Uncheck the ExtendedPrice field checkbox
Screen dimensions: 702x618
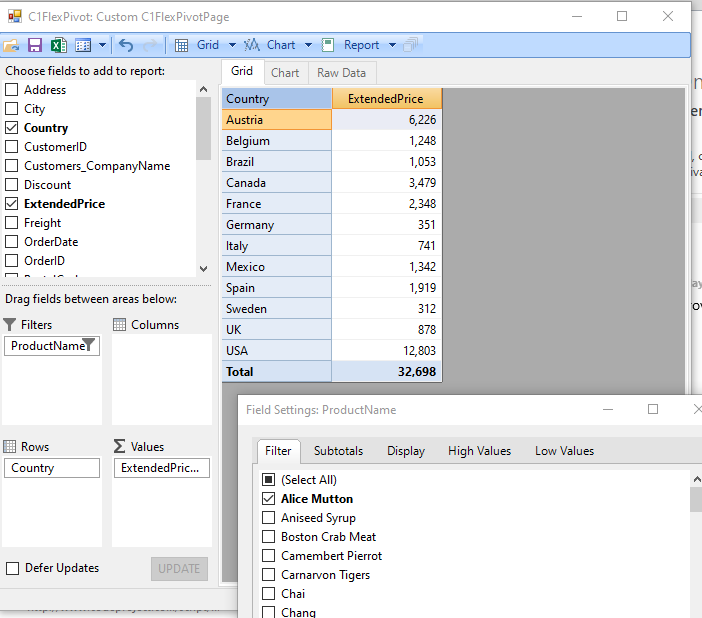(12, 204)
